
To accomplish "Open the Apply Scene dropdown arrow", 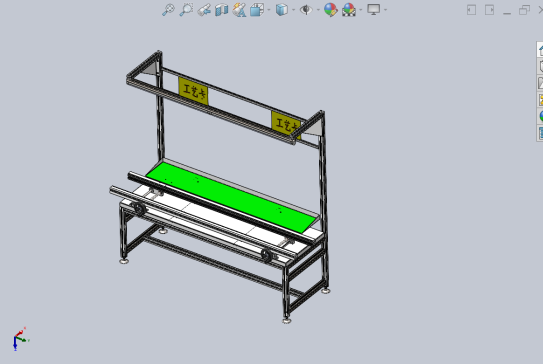I will tap(360, 10).
